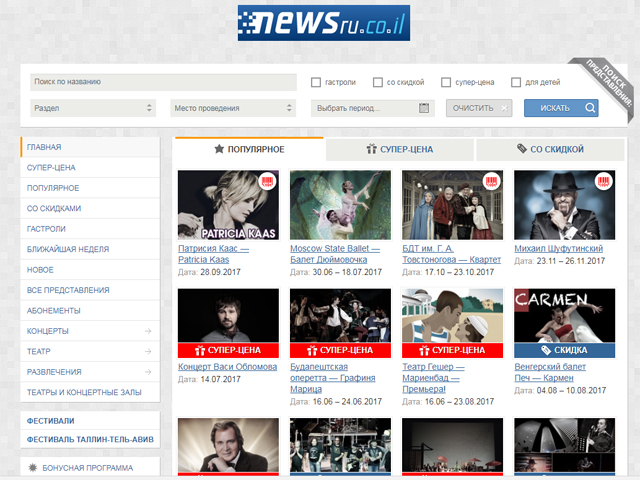Open Будапештская оперетта Графиня Марица link
This screenshot has width=640, height=480.
[x=333, y=378]
